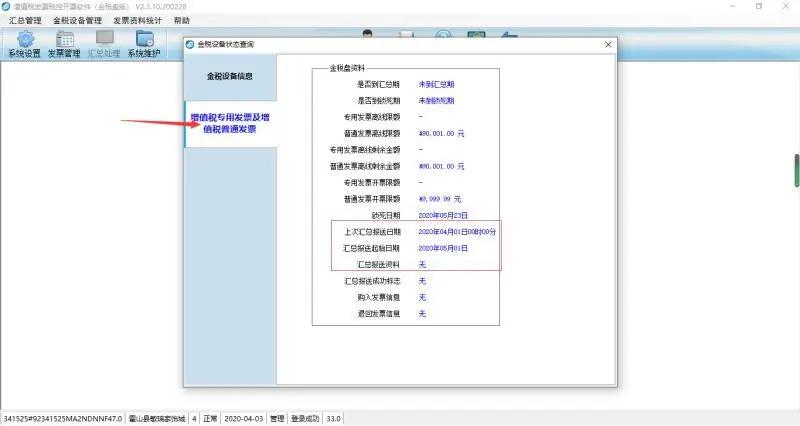
Task: Click the 普通发票离线限额 amount value
Action: [441, 134]
